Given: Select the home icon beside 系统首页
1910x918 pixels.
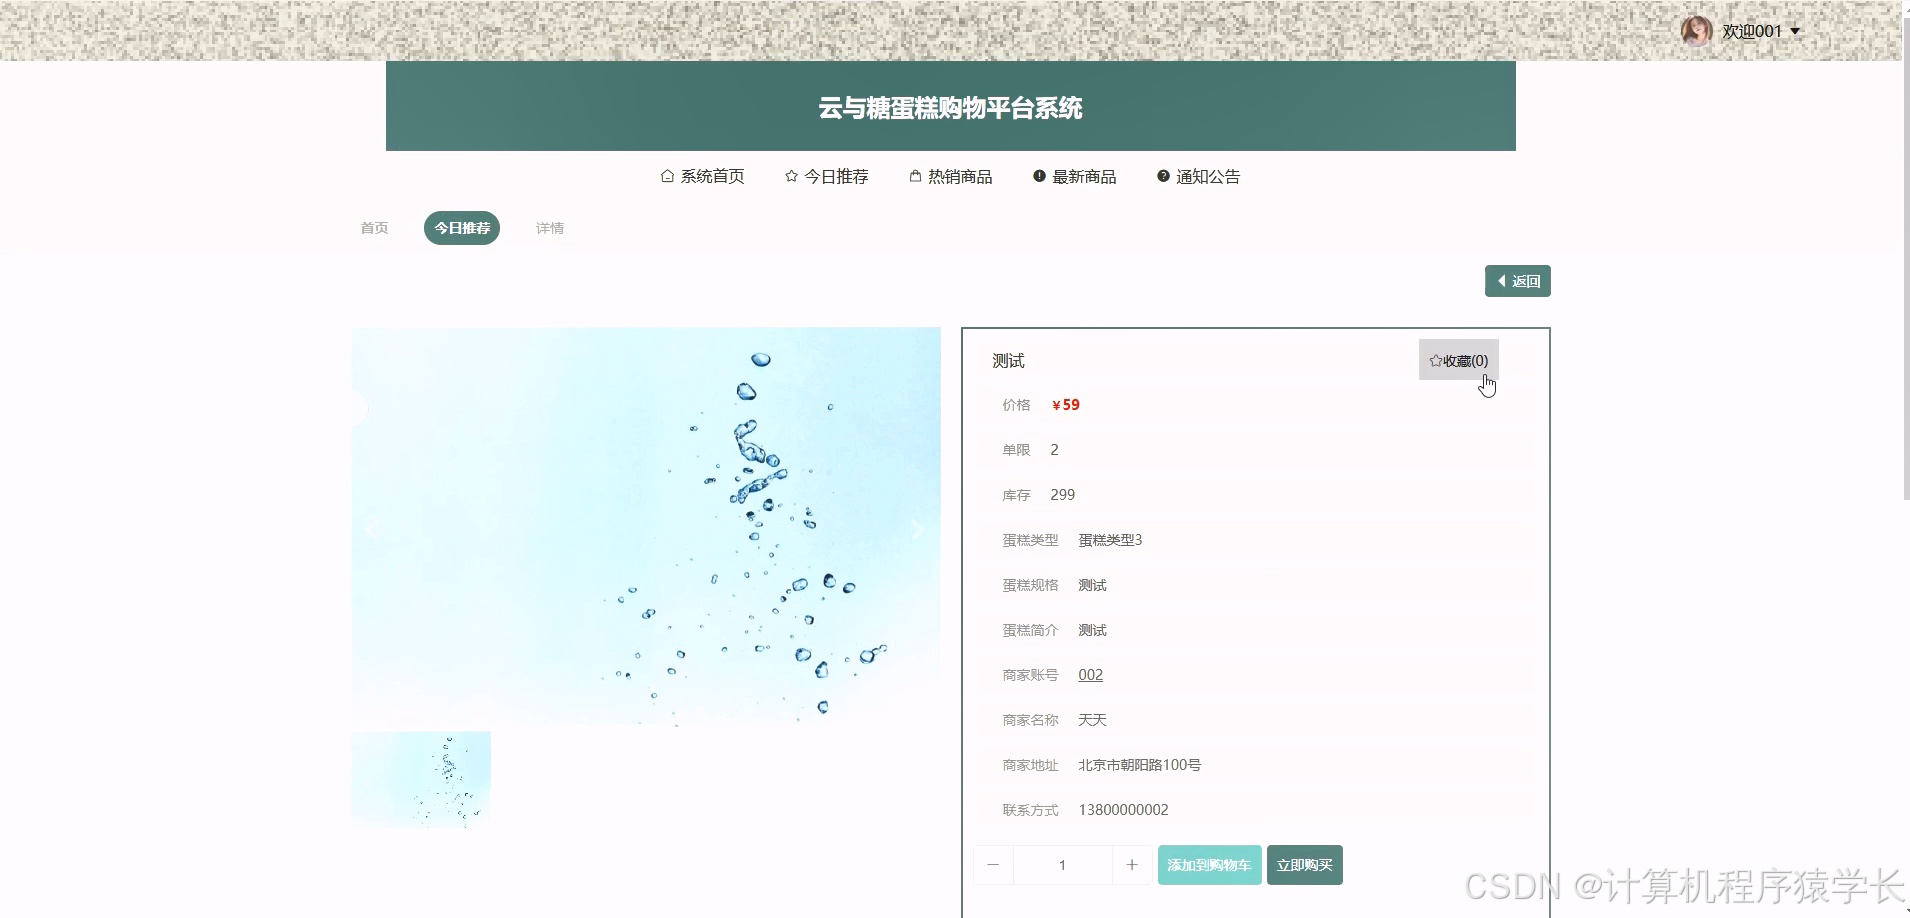Looking at the screenshot, I should click(667, 176).
